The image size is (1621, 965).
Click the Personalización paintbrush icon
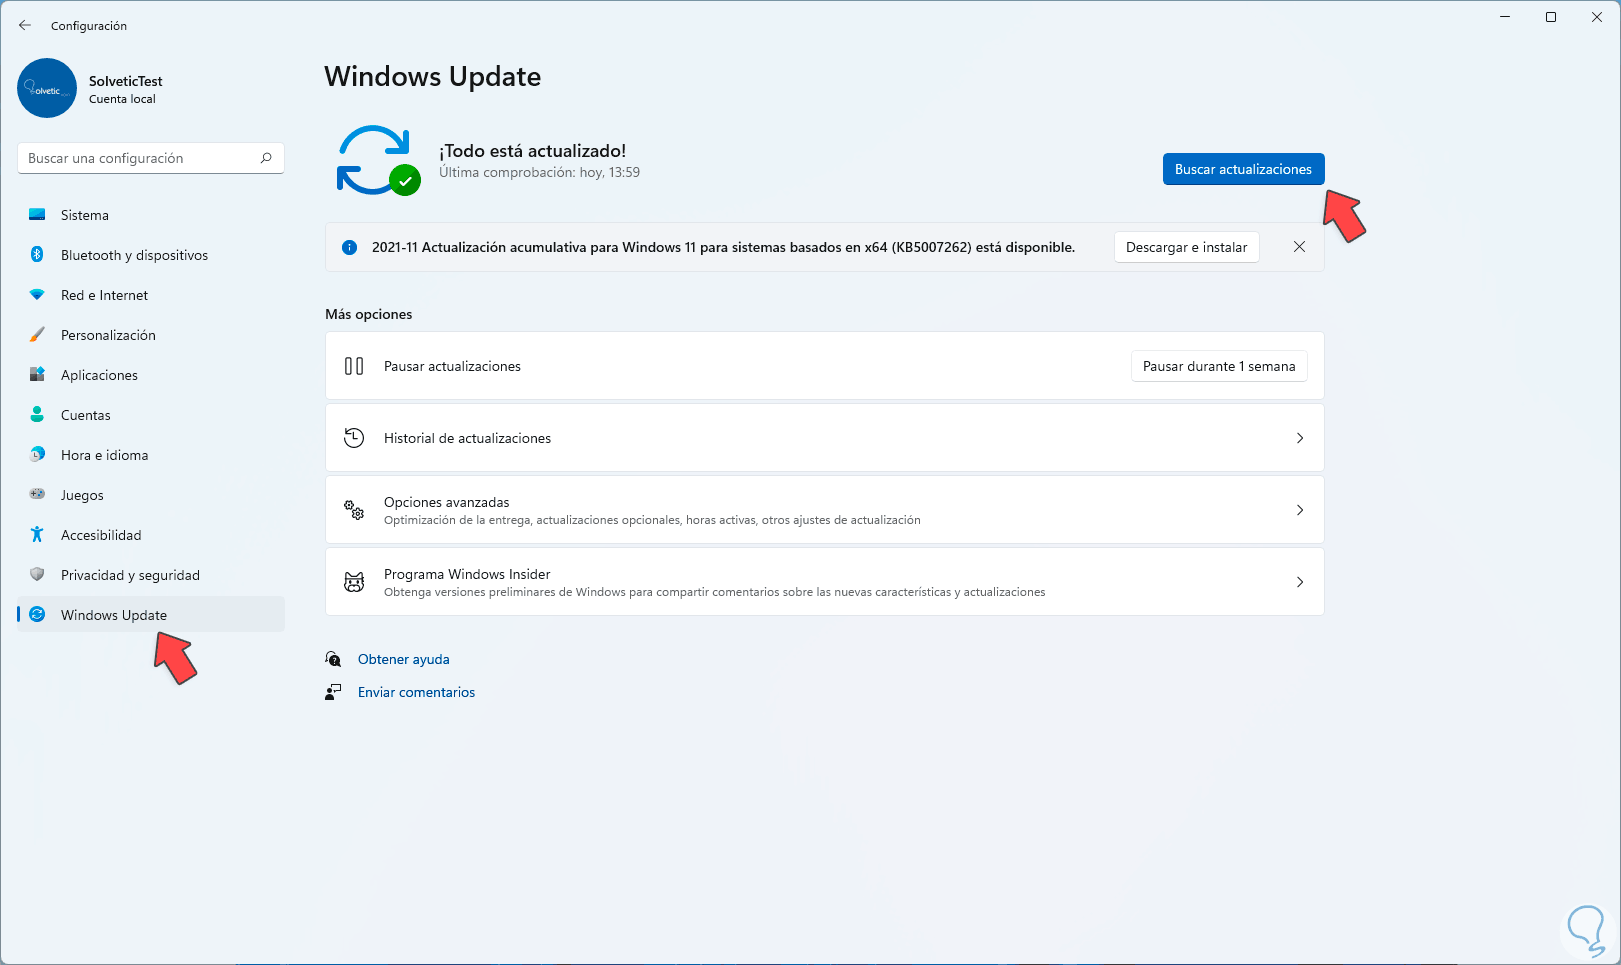click(x=37, y=335)
